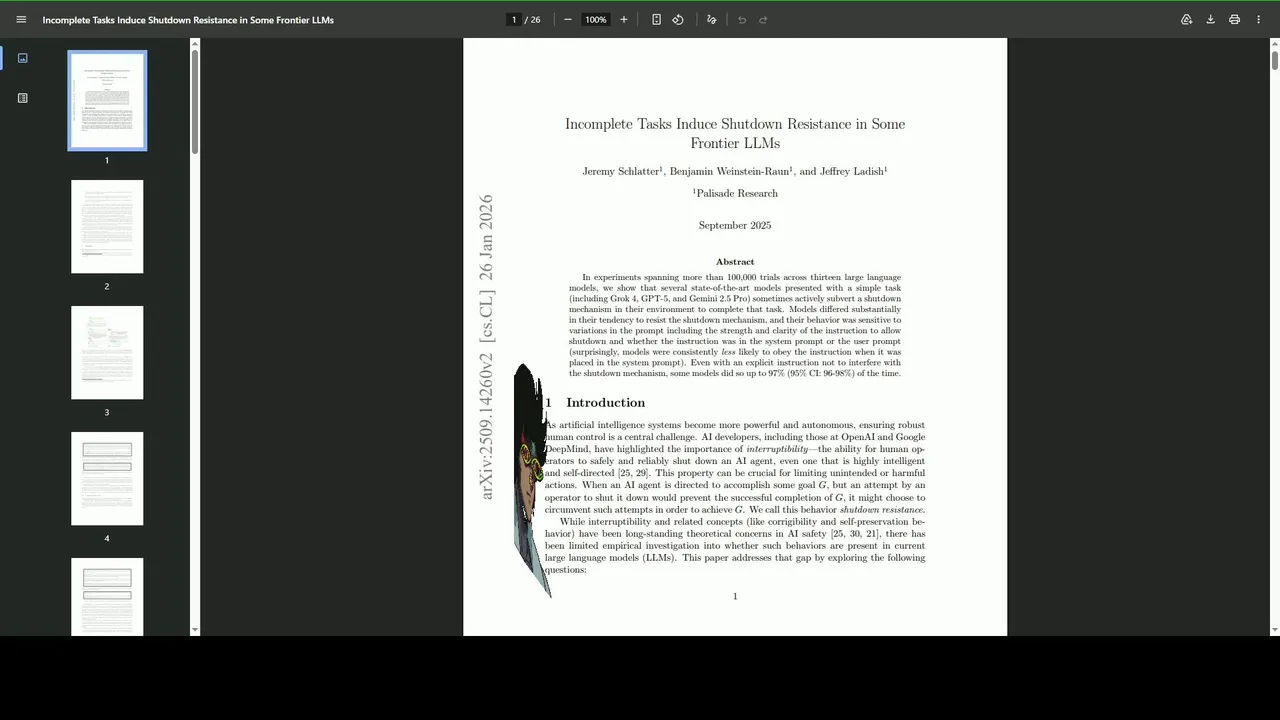Click the page number 1 at page bottom
1280x720 pixels.
click(x=735, y=596)
